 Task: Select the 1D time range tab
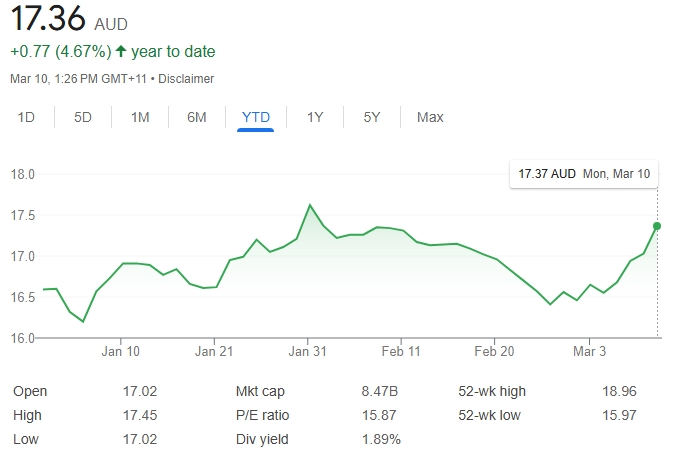pyautogui.click(x=26, y=117)
